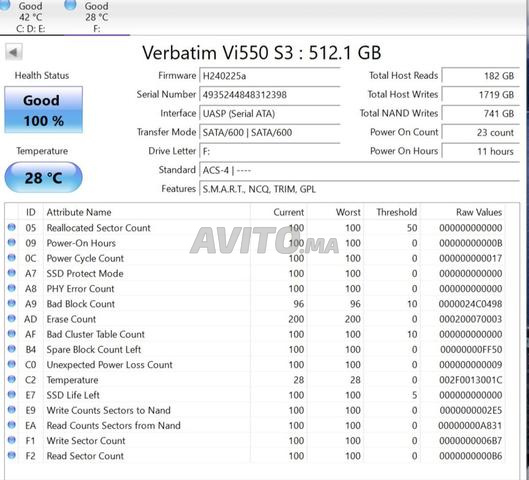Click the Threshold column header
The height and width of the screenshot is (480, 529).
pos(392,212)
